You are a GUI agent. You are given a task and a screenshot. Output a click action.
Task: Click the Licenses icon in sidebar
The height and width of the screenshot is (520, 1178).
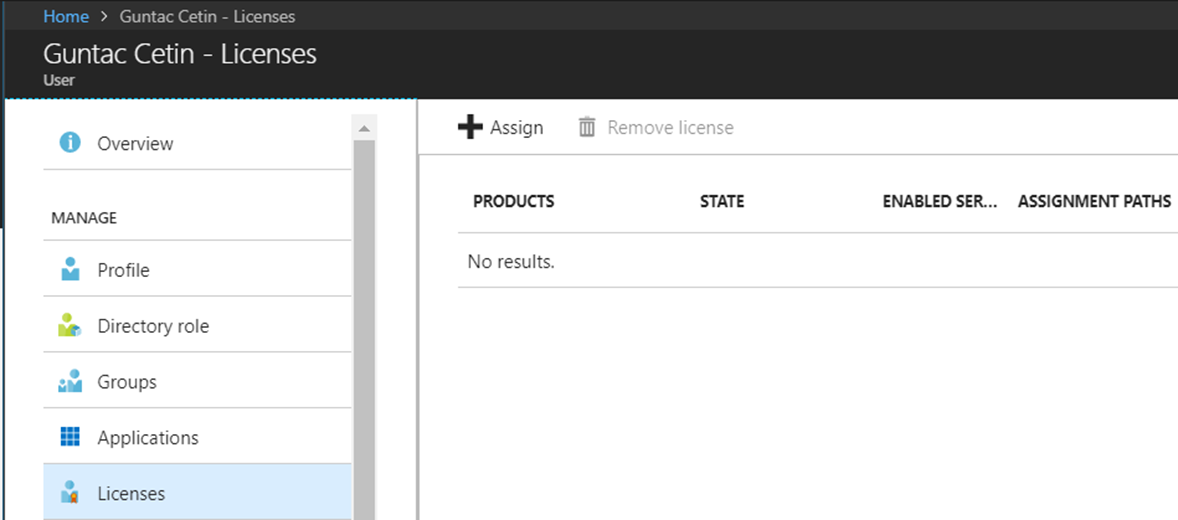click(70, 493)
